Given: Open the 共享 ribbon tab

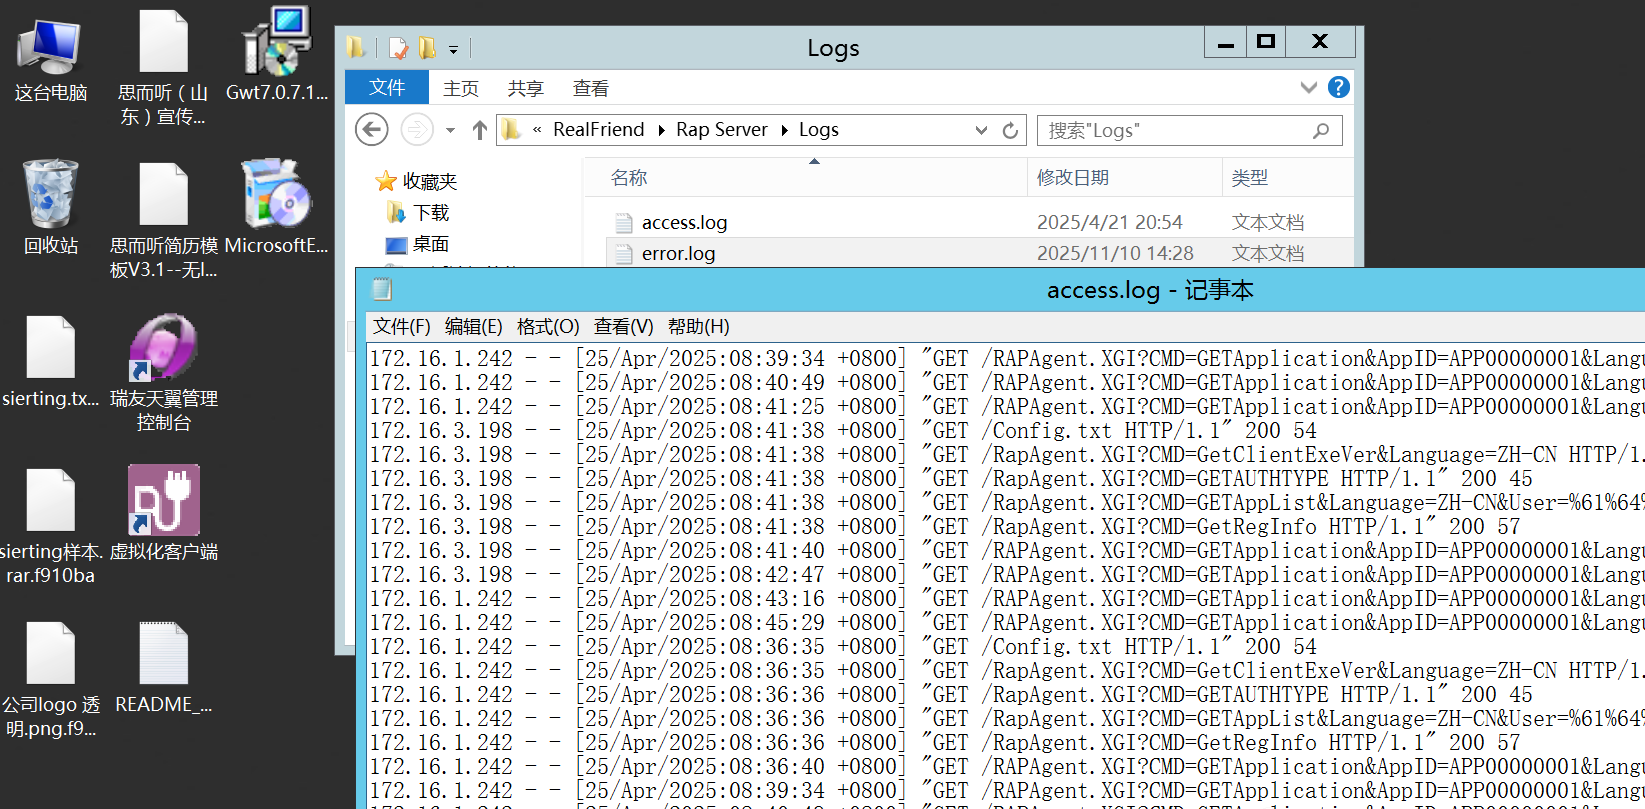Looking at the screenshot, I should coord(525,88).
